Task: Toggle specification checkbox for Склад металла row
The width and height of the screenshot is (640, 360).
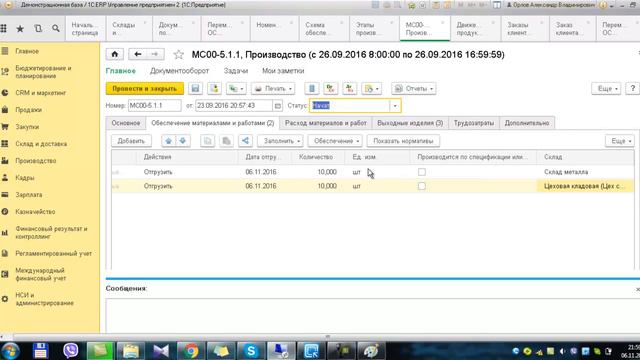Action: pos(422,172)
